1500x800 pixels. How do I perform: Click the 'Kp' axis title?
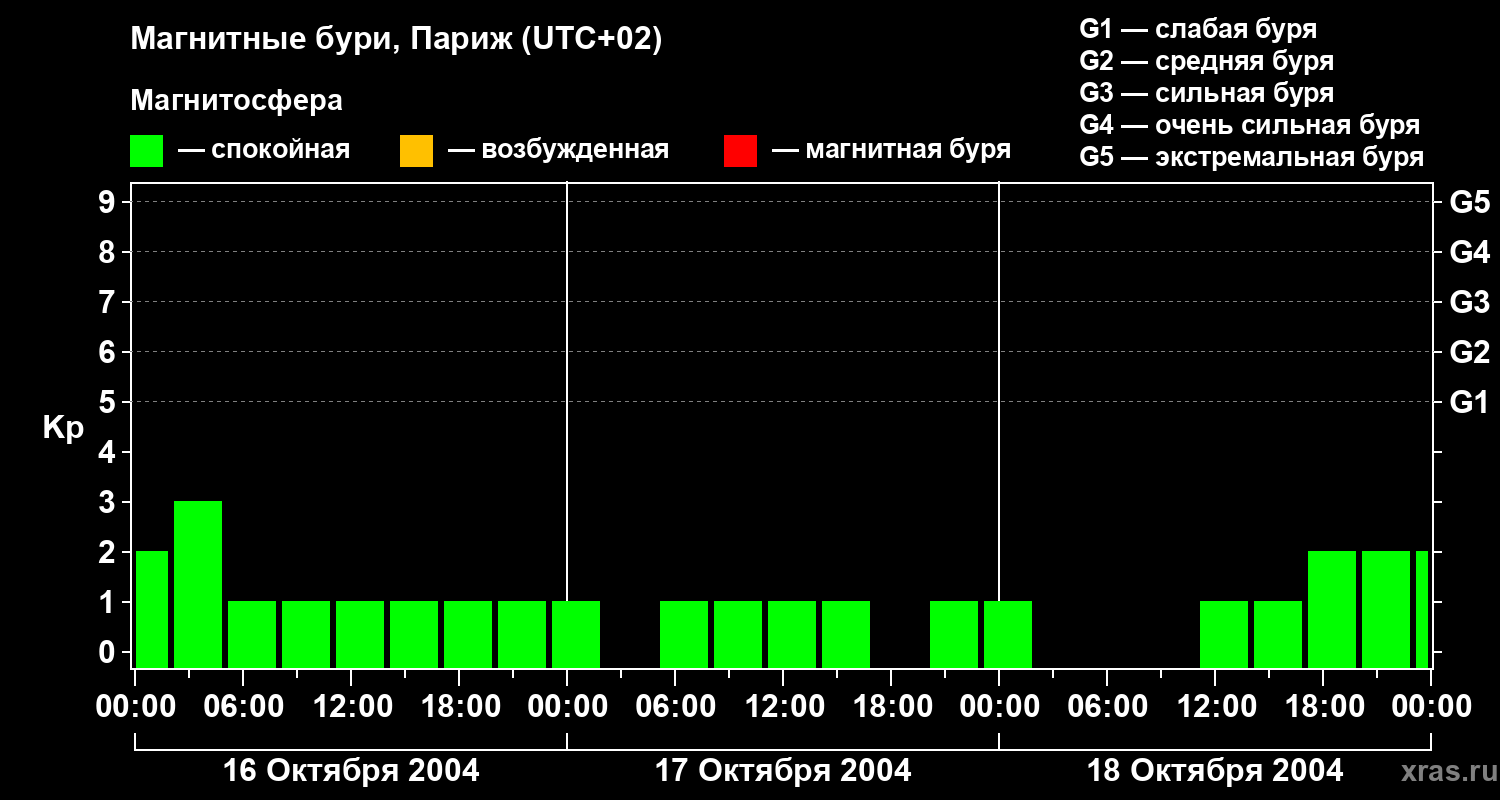coord(63,428)
